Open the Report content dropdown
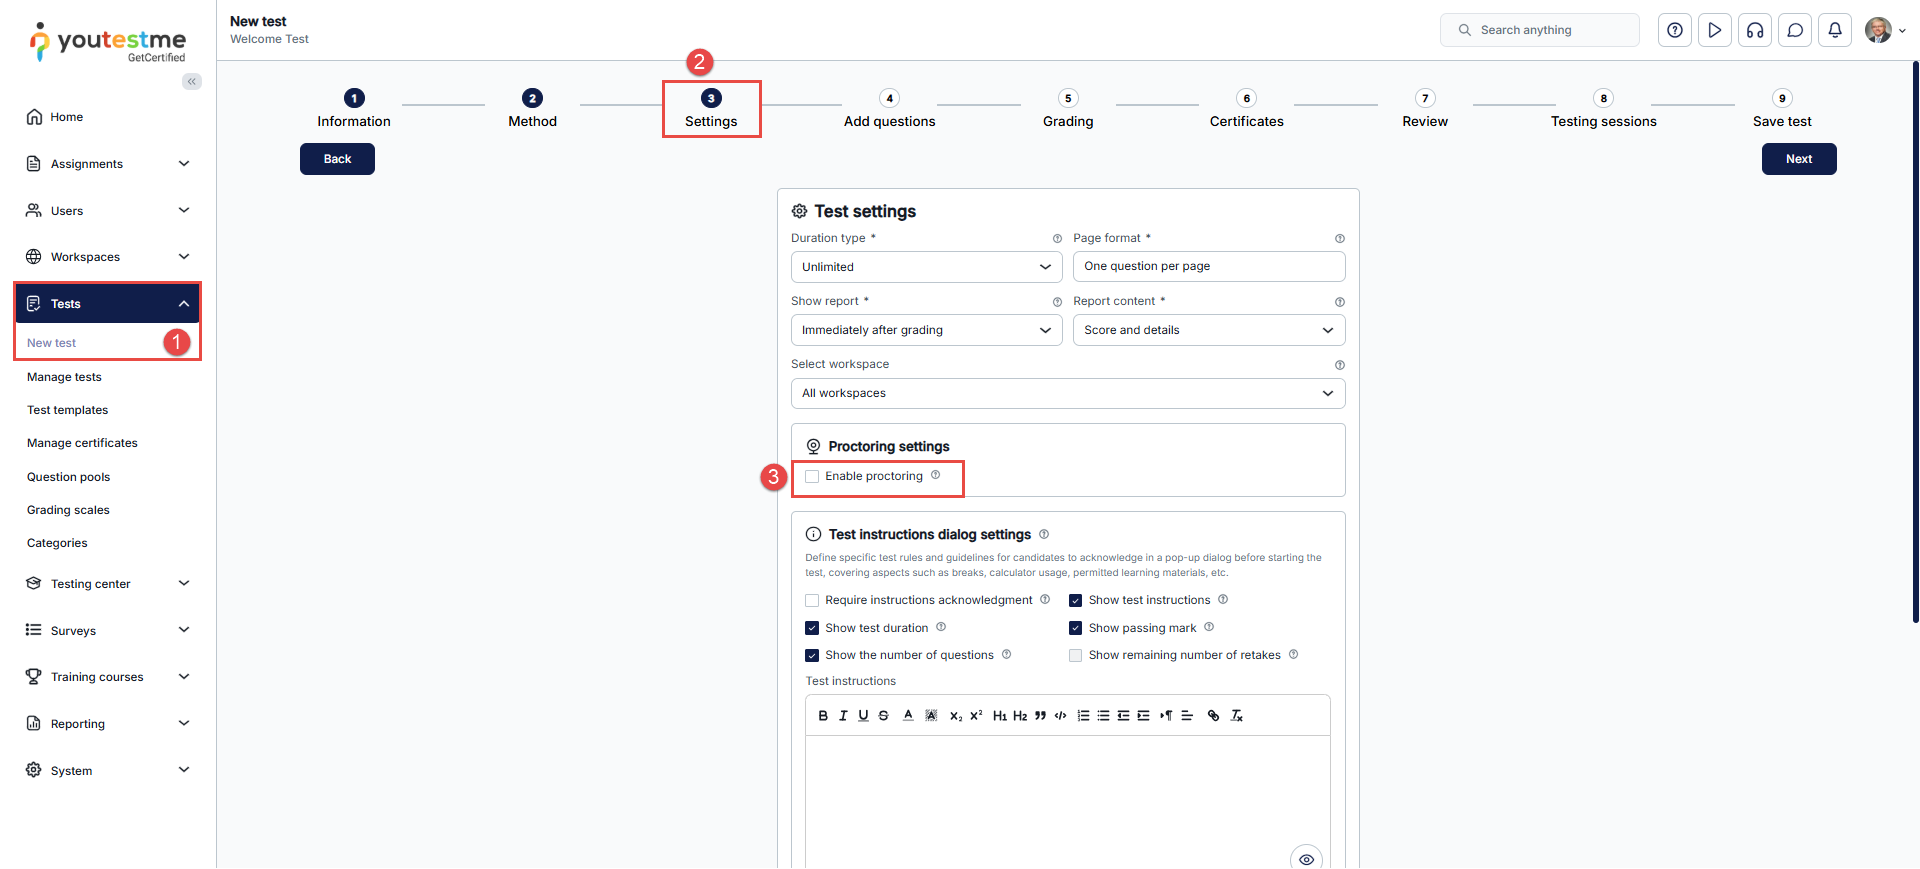This screenshot has width=1920, height=869. [1208, 330]
